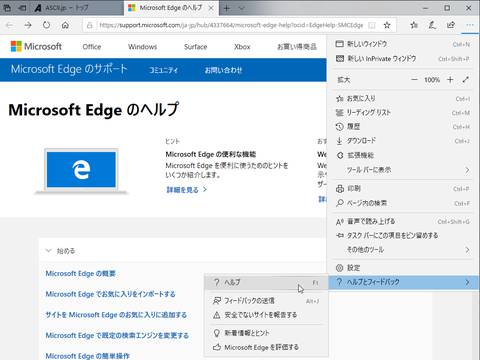The height and width of the screenshot is (360, 480).
Task: Open Reading view icon in the address bar
Action: click(372, 25)
